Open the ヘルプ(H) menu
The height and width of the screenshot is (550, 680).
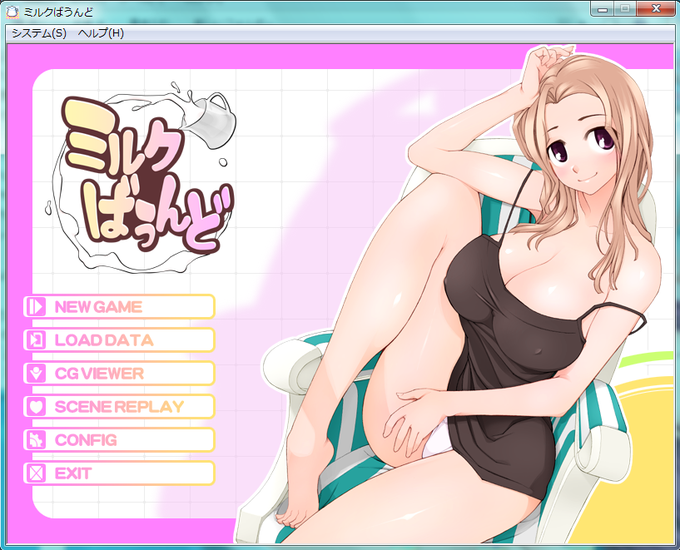click(x=101, y=33)
